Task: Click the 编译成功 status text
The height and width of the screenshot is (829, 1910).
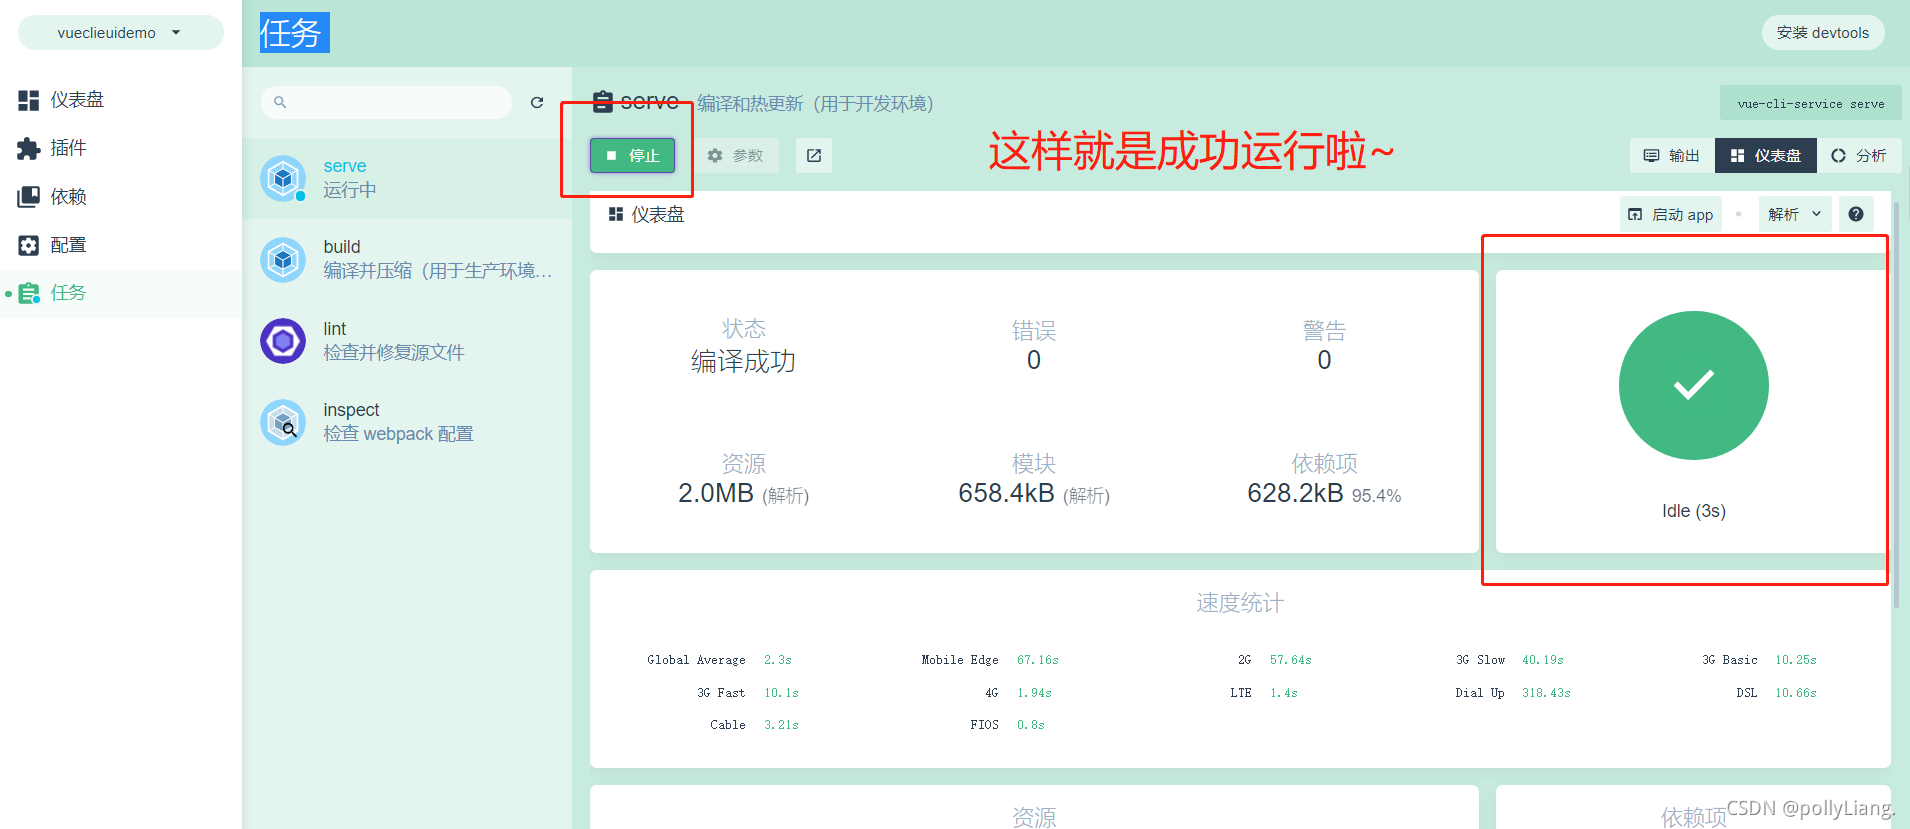Action: click(x=743, y=361)
